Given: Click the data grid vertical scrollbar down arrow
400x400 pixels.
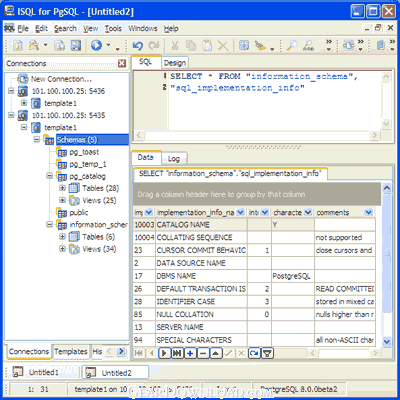Looking at the screenshot, I should [x=386, y=341].
